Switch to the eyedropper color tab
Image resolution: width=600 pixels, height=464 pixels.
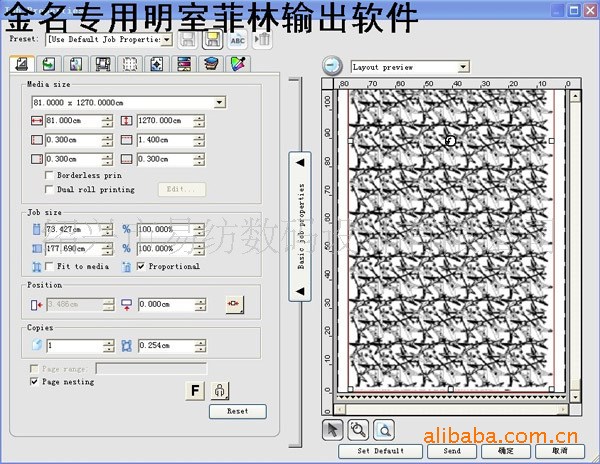click(x=237, y=64)
